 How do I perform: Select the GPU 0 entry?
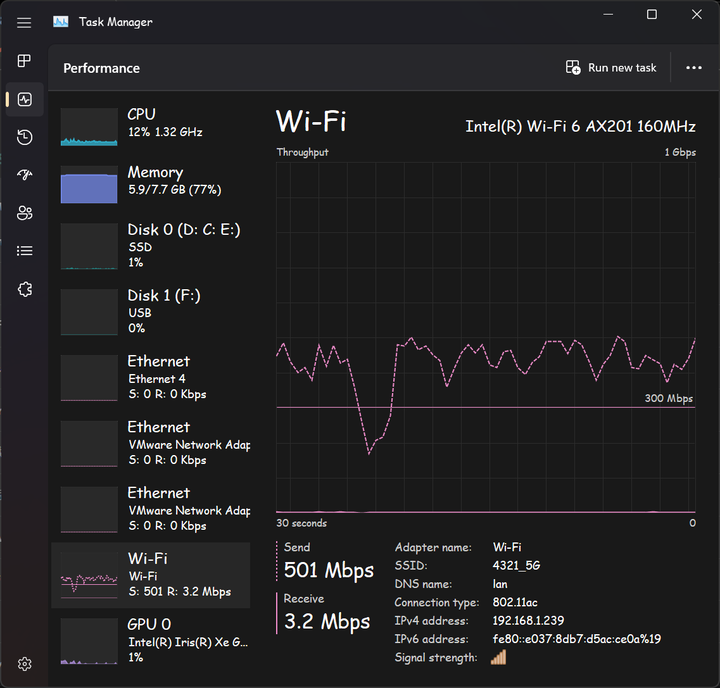click(x=151, y=641)
